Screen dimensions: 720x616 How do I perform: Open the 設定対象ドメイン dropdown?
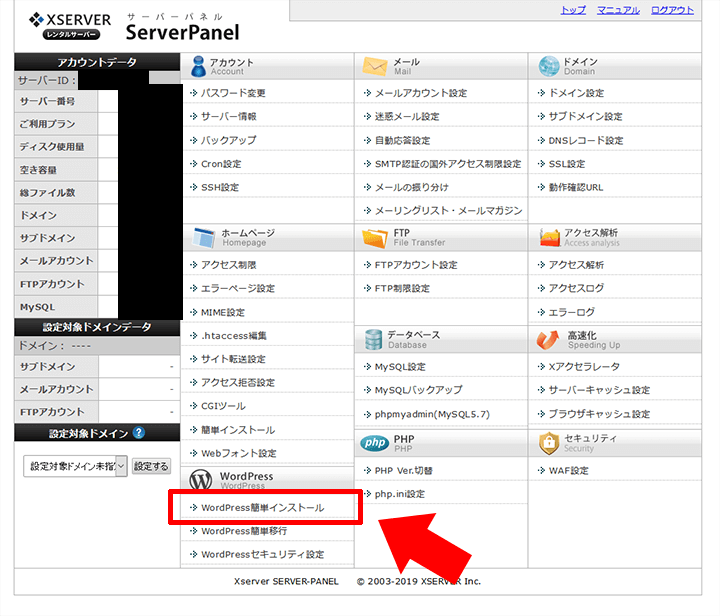pos(75,466)
